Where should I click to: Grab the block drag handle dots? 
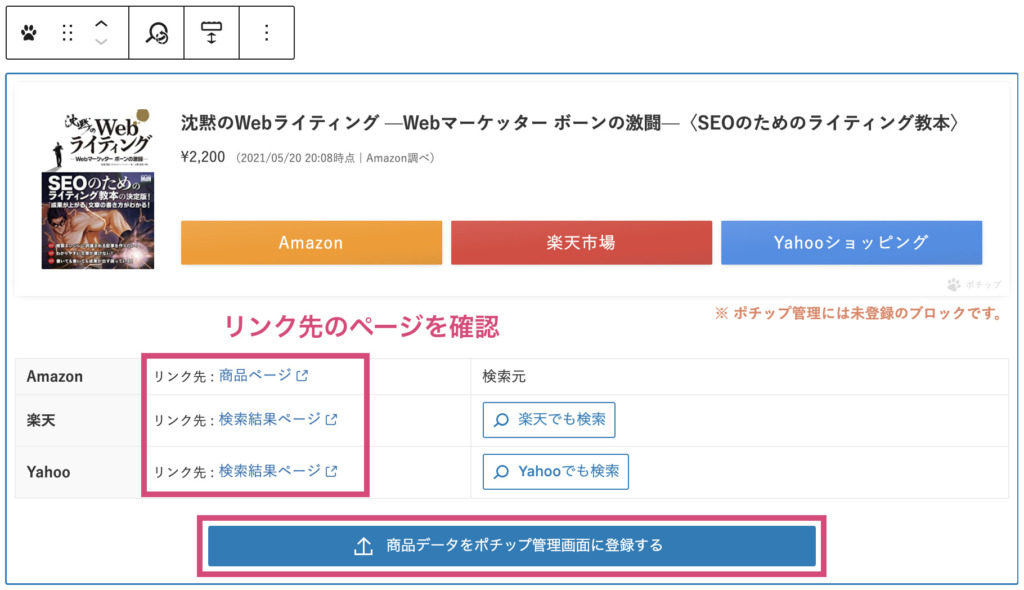tap(67, 33)
